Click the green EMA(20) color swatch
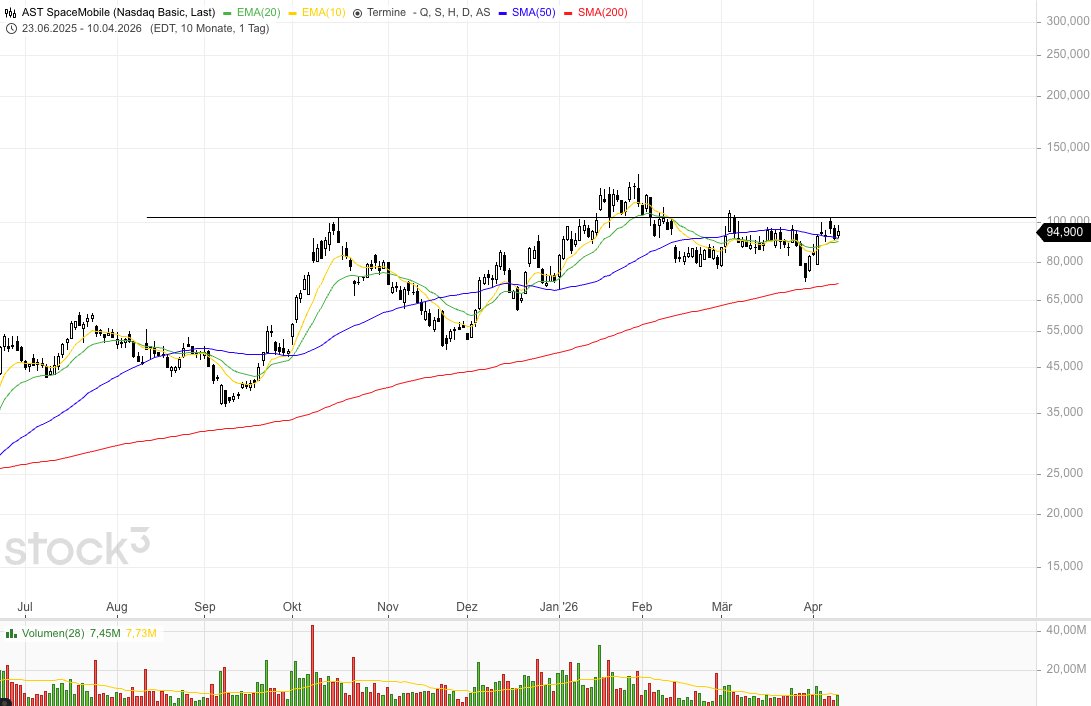This screenshot has height=706, width=1091. click(x=228, y=13)
